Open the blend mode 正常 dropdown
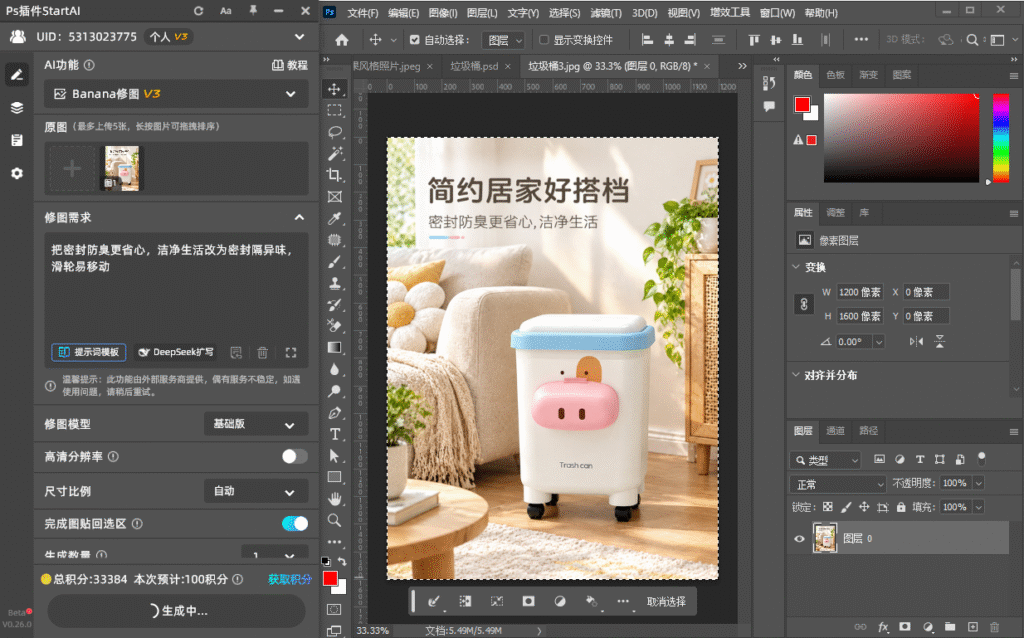 pos(838,484)
